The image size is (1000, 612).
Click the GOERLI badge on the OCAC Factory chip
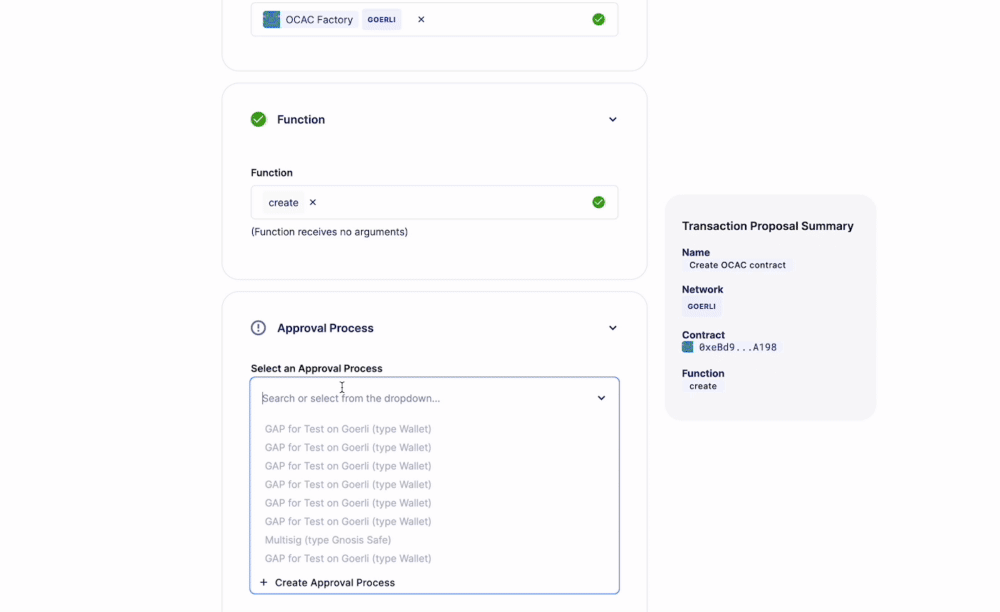pyautogui.click(x=381, y=18)
